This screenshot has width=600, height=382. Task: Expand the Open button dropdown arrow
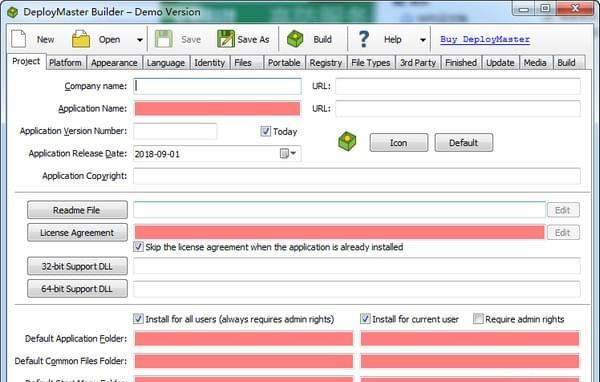coord(140,39)
